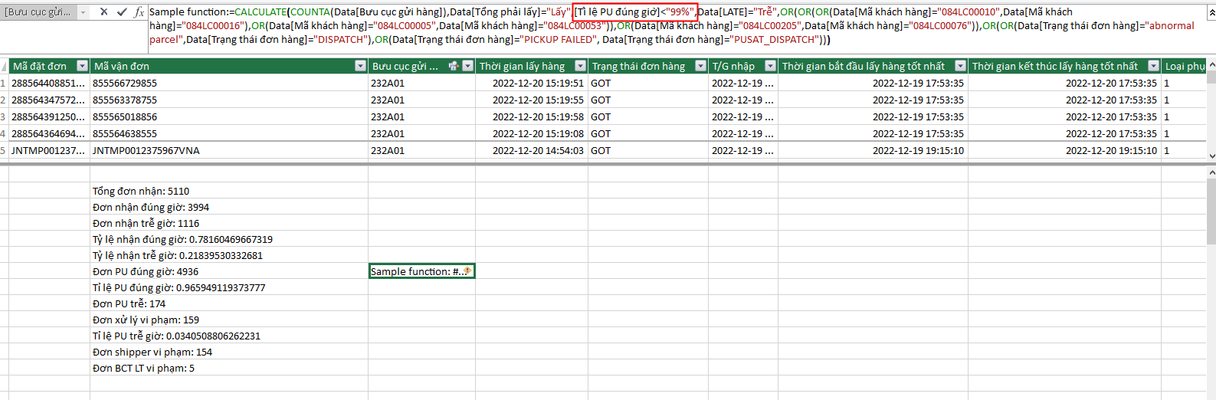1216x400 pixels.
Task: Select the Loại phụ column header
Action: tap(1184, 66)
